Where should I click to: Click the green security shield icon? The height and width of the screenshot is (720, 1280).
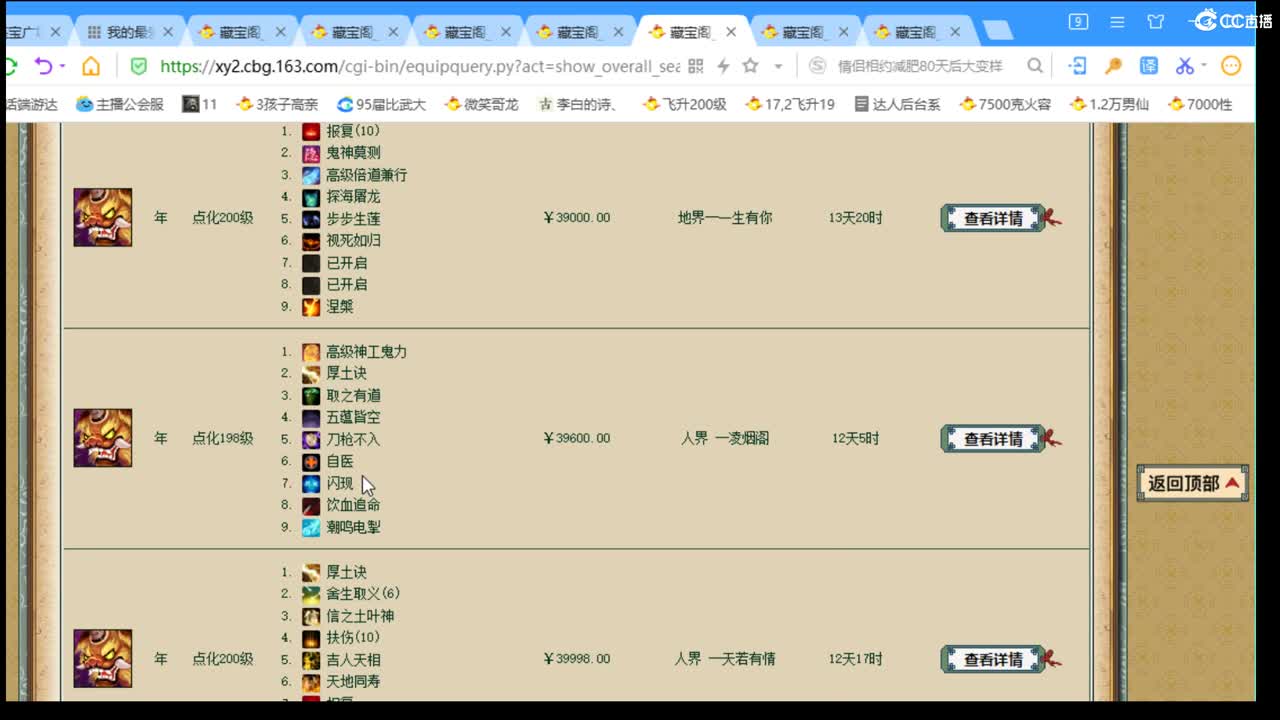tap(139, 66)
